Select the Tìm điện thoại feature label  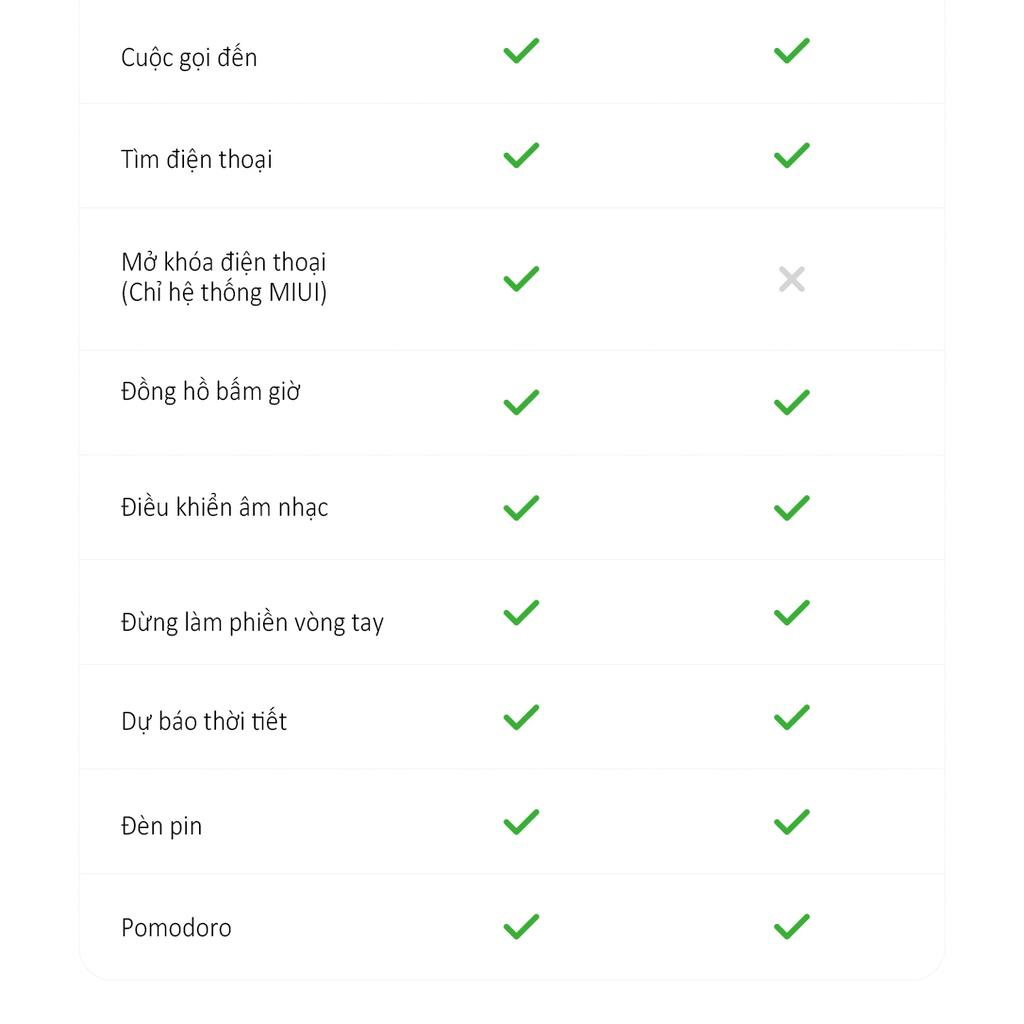pyautogui.click(x=197, y=159)
